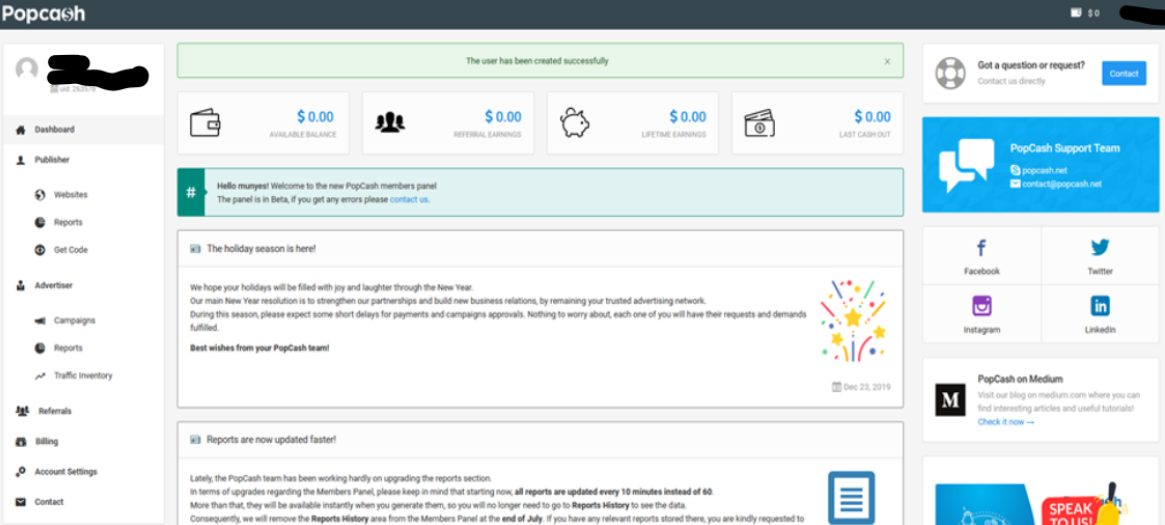Click the Contact envelope icon in sidebar

(21, 501)
